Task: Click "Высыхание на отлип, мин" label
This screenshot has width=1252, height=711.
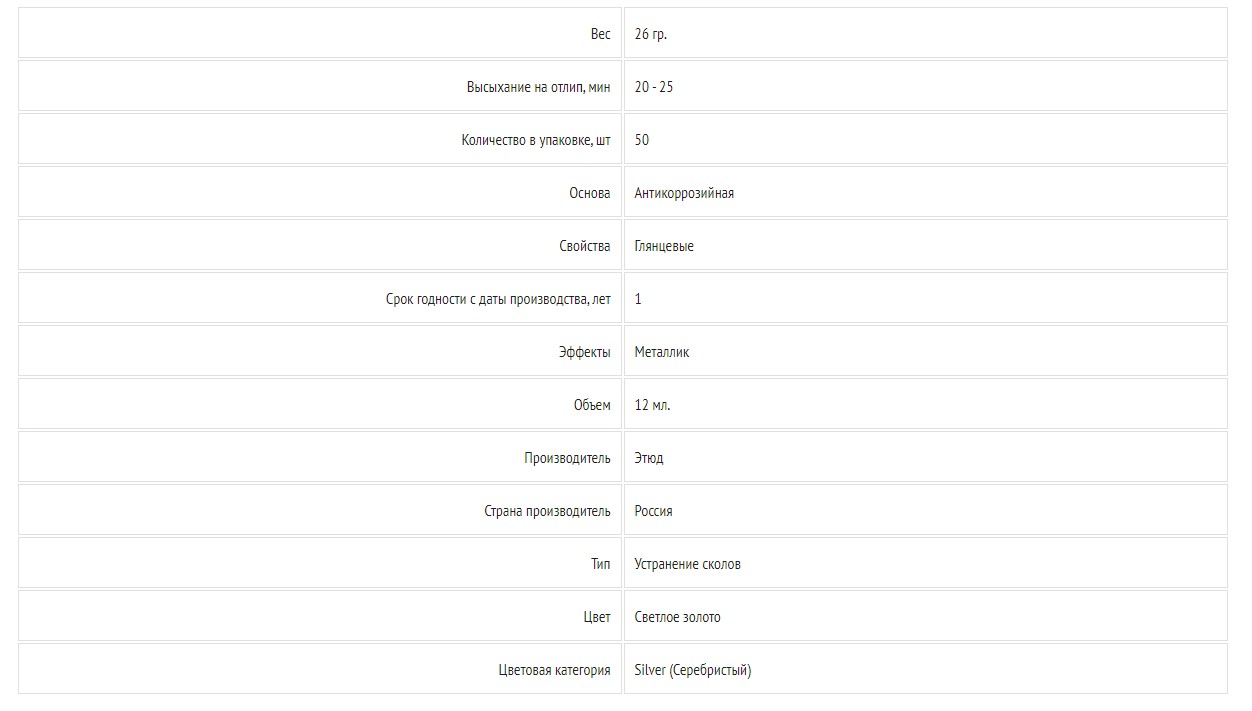Action: [538, 87]
